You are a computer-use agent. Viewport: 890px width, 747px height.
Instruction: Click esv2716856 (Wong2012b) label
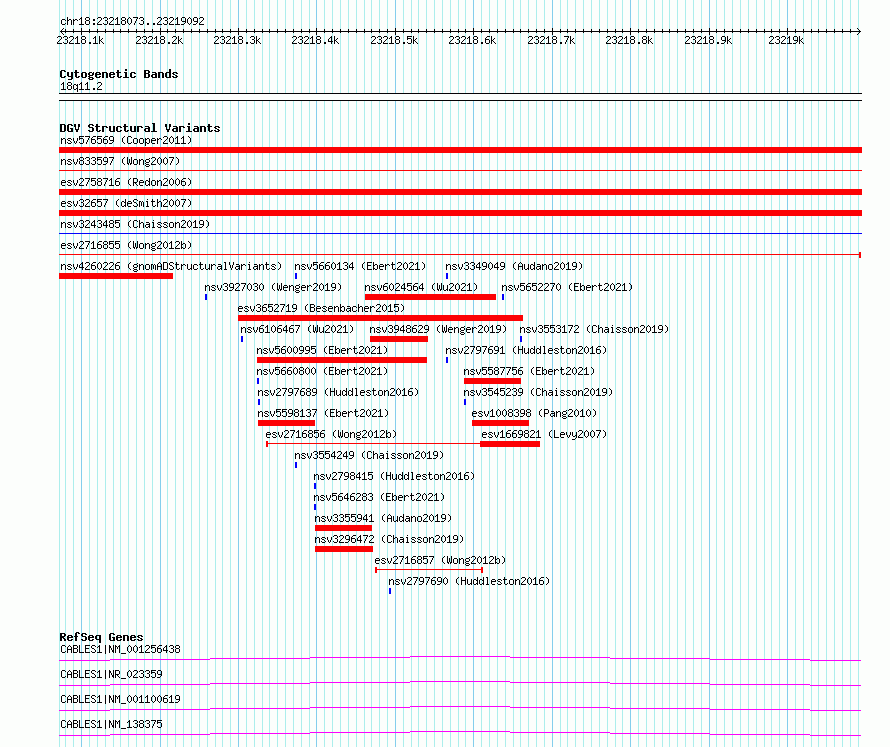click(331, 434)
